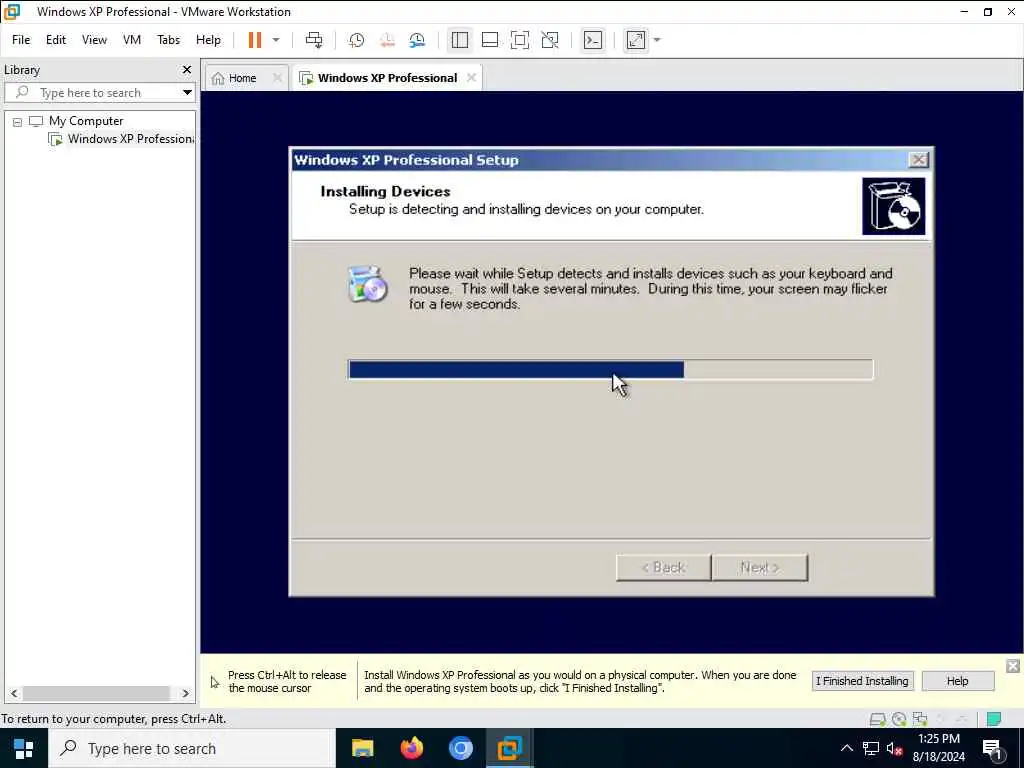Screen dimensions: 1024x768
Task: Select My Computer in the Library
Action: (86, 121)
